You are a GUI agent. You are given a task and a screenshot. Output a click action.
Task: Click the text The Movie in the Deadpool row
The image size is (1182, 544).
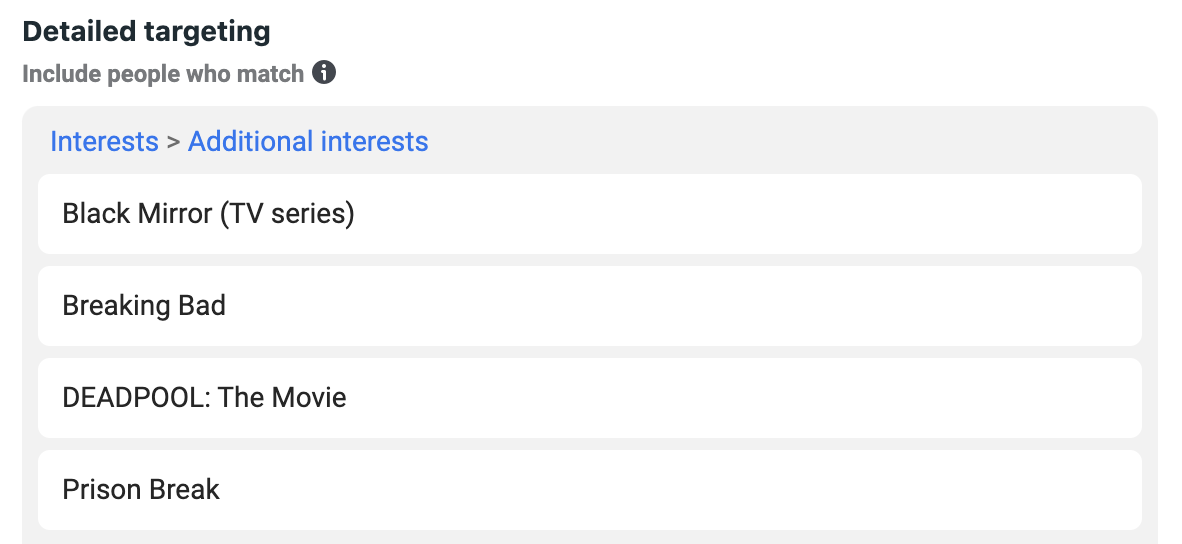[282, 398]
